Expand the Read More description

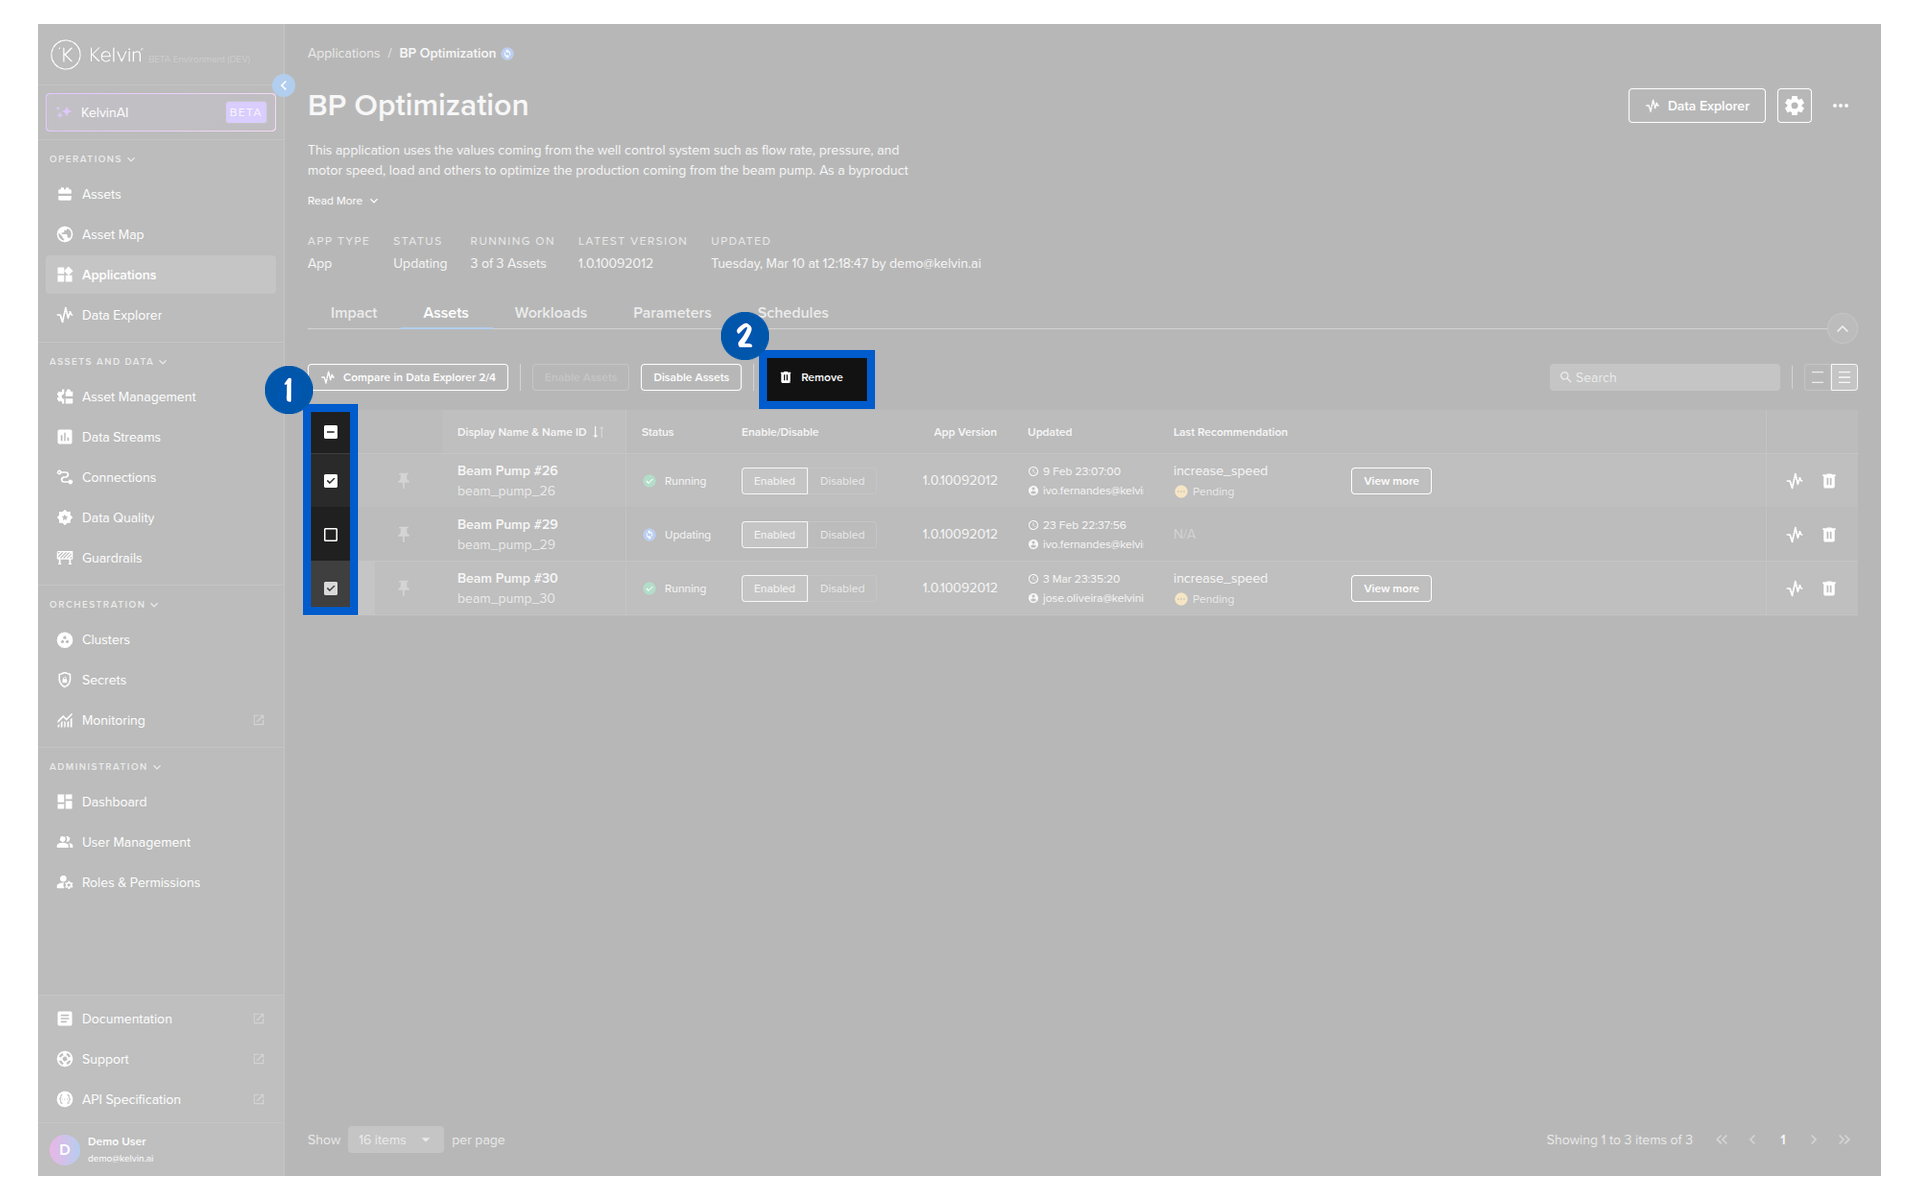(343, 201)
